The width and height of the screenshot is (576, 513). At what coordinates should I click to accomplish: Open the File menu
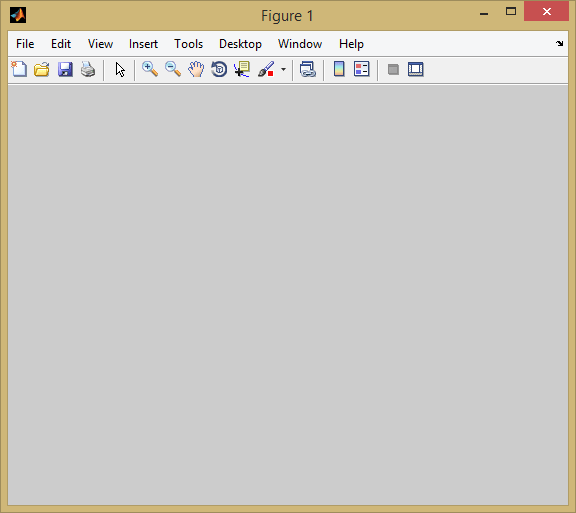25,44
